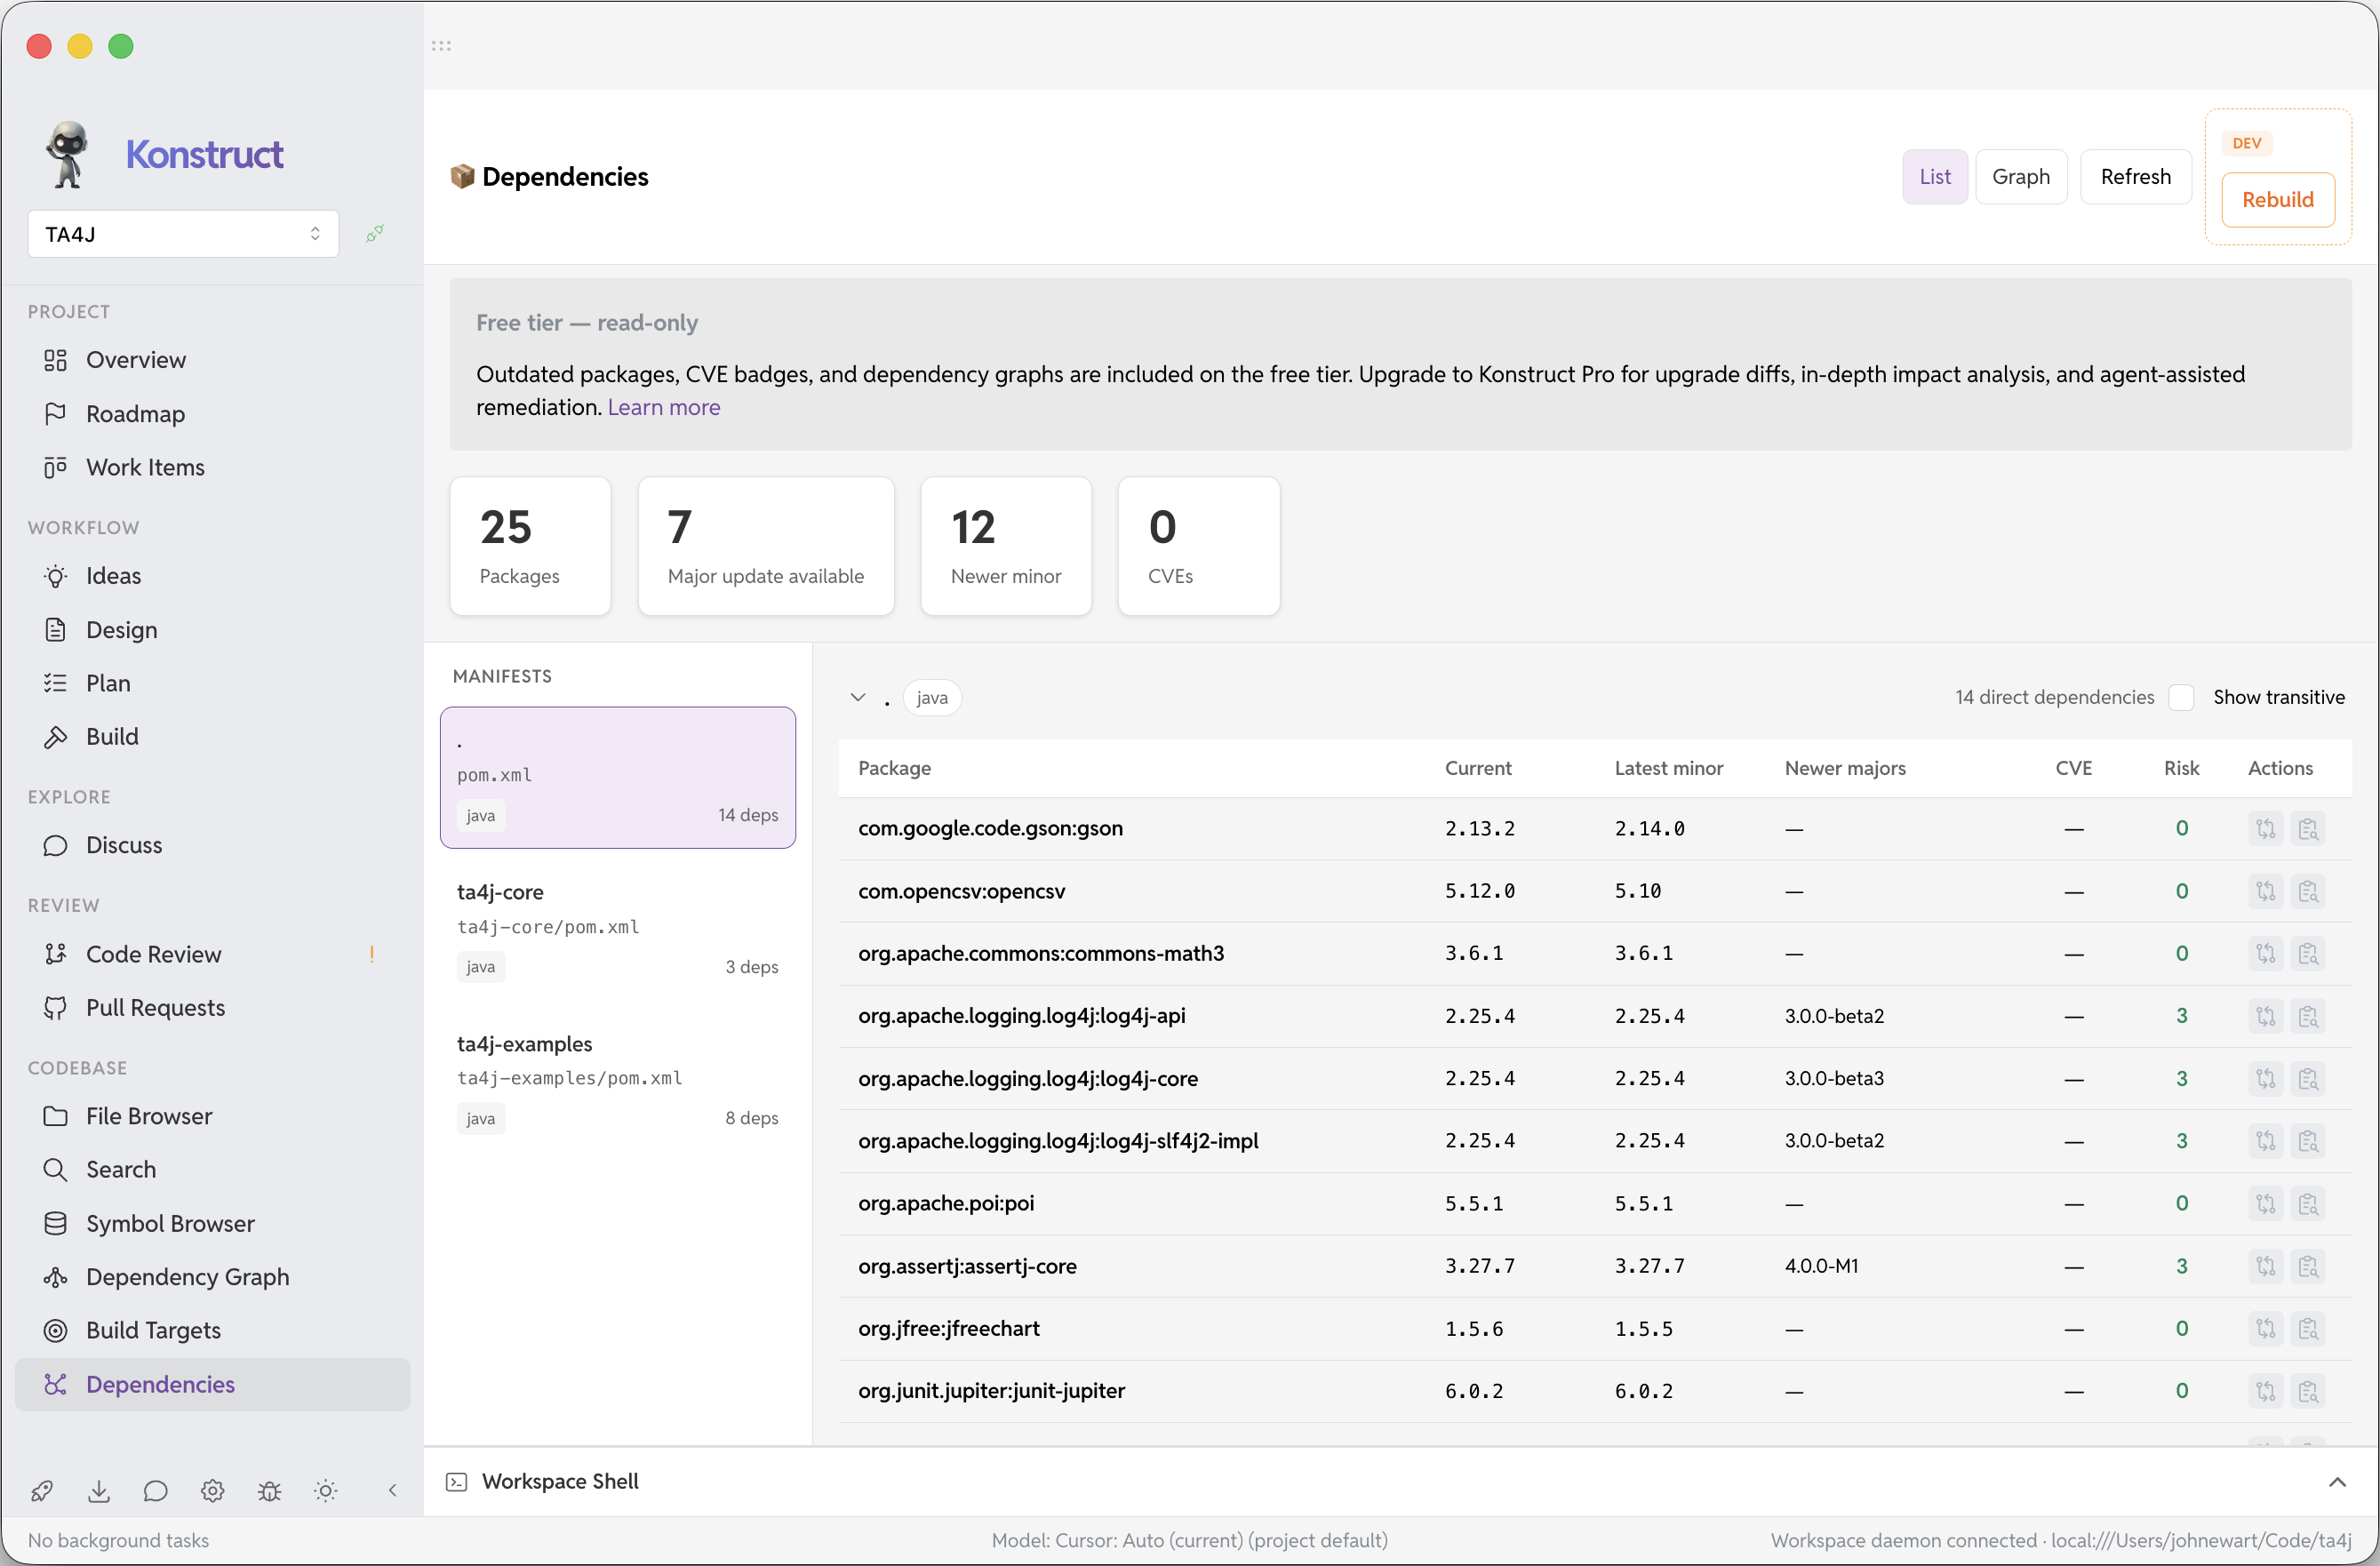The width and height of the screenshot is (2380, 1566).
Task: Click the Model: Cursor: Auto status bar text
Action: (x=1189, y=1540)
